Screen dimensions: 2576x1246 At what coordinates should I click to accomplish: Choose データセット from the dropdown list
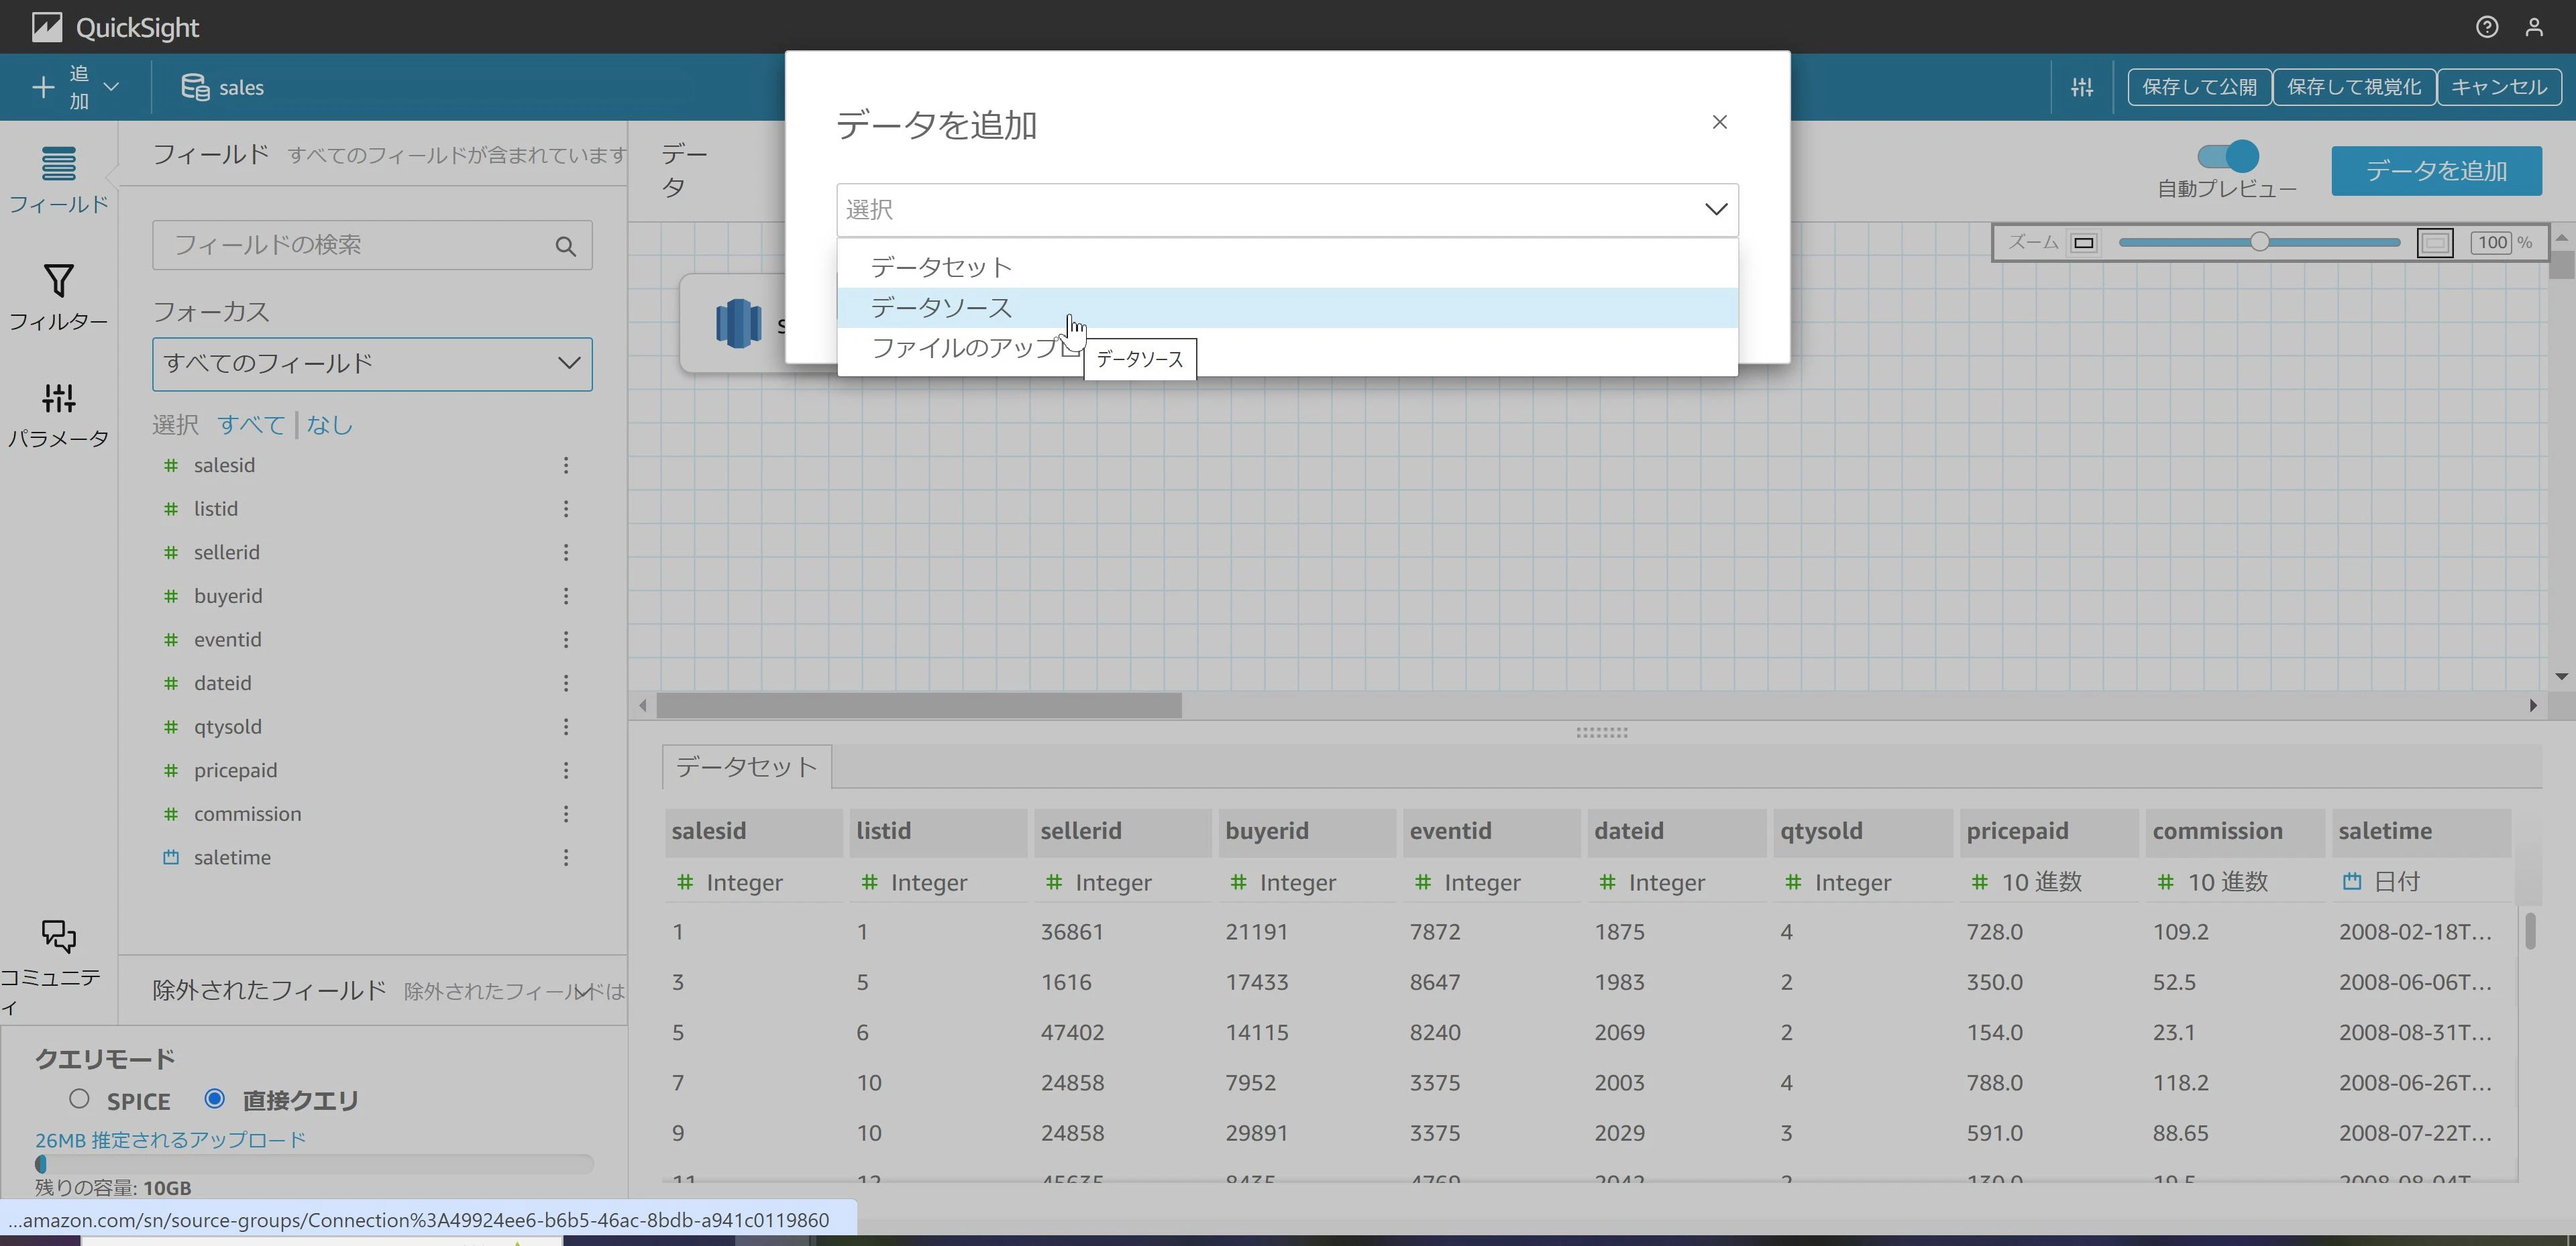1287,267
